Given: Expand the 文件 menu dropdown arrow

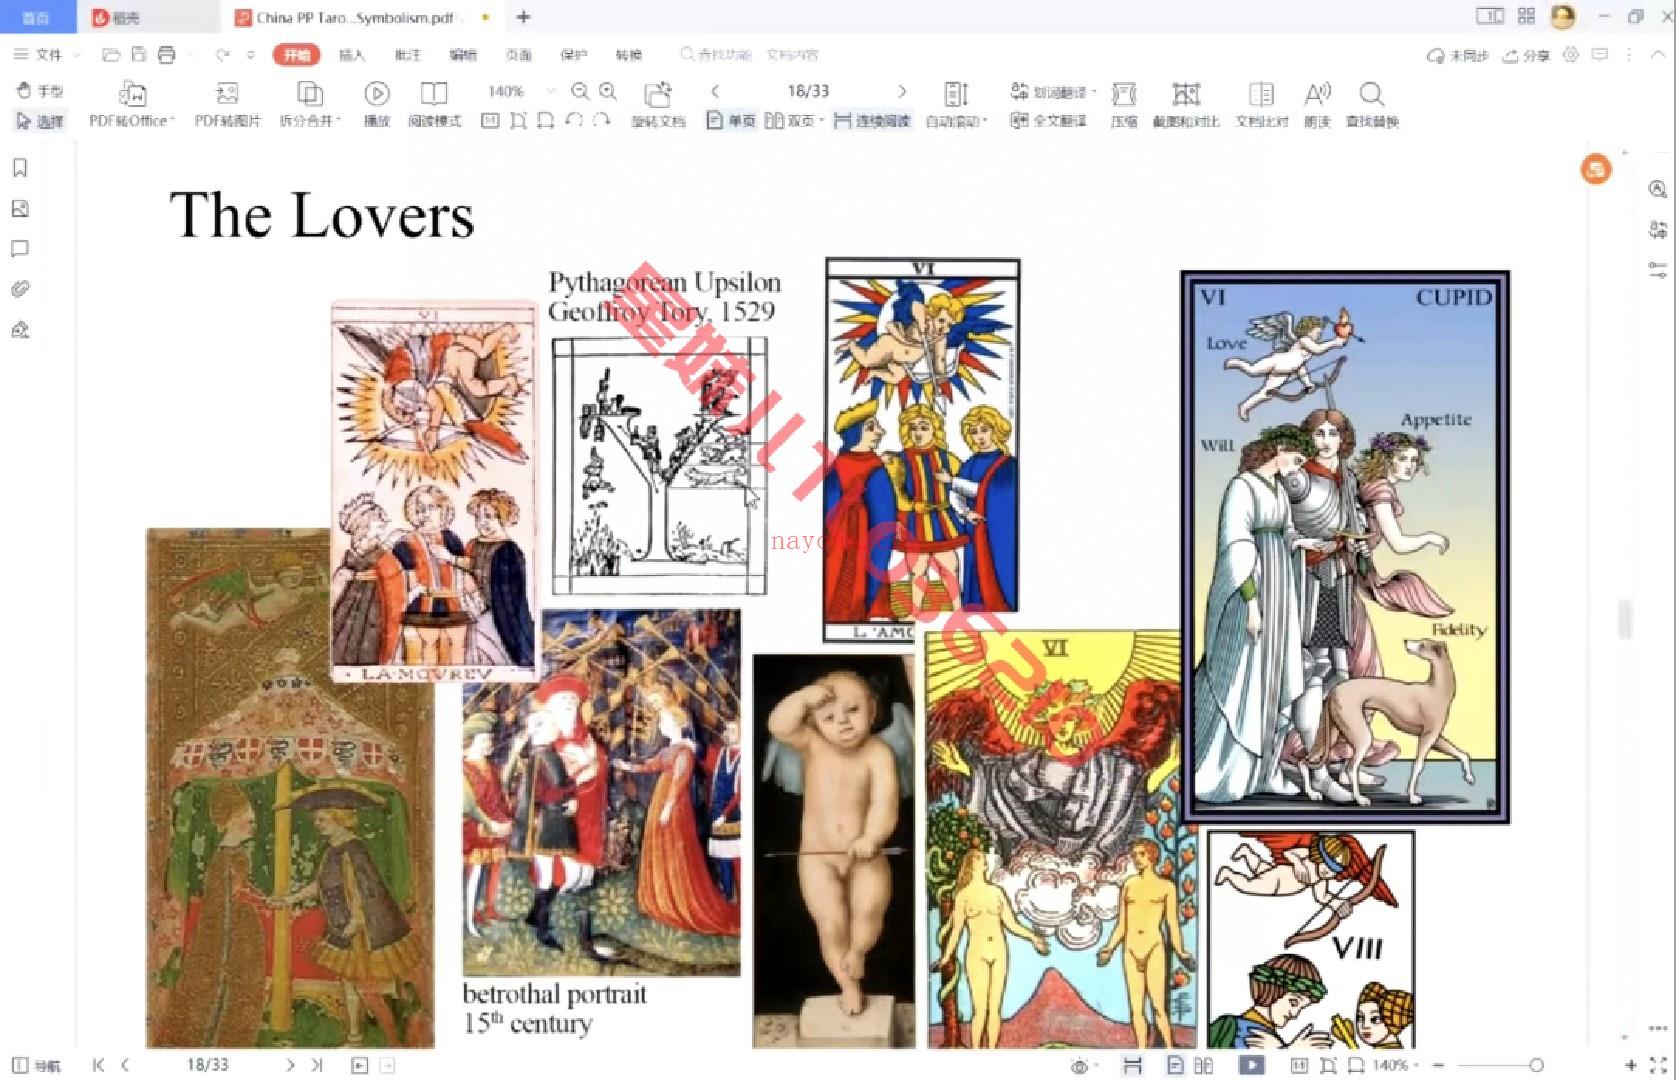Looking at the screenshot, I should (77, 55).
